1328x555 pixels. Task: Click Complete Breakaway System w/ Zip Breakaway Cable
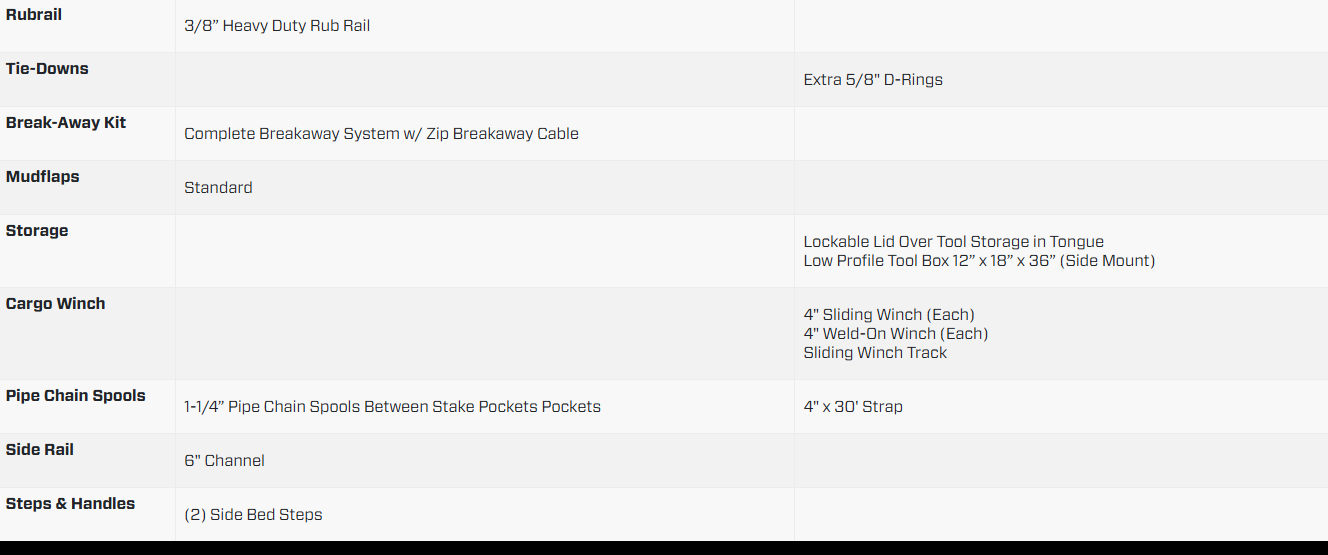pyautogui.click(x=381, y=134)
